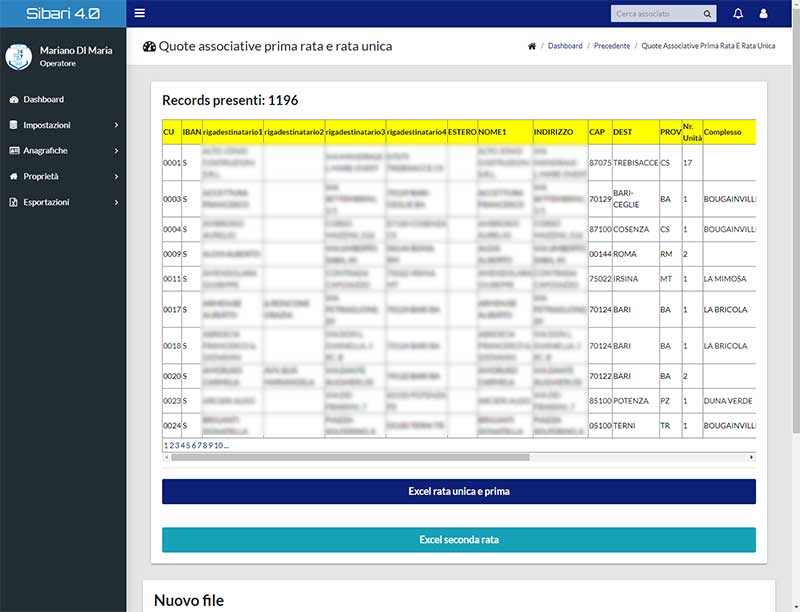The image size is (800, 612).
Task: Click the CU column header
Action: click(172, 132)
